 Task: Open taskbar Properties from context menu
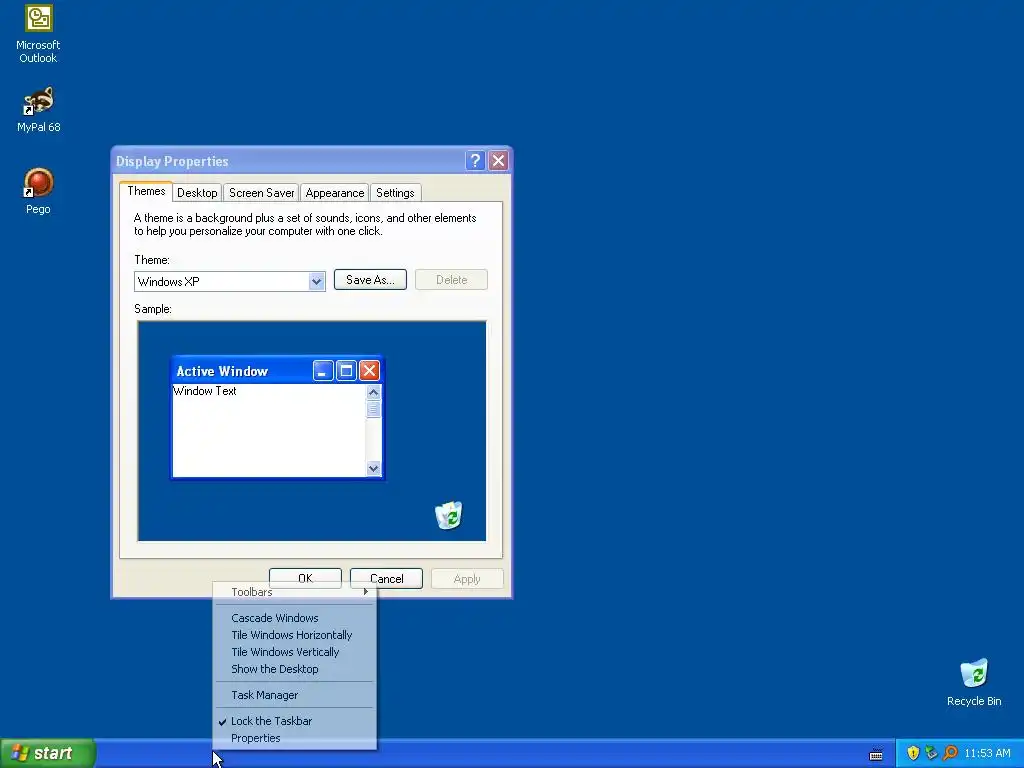(x=296, y=738)
